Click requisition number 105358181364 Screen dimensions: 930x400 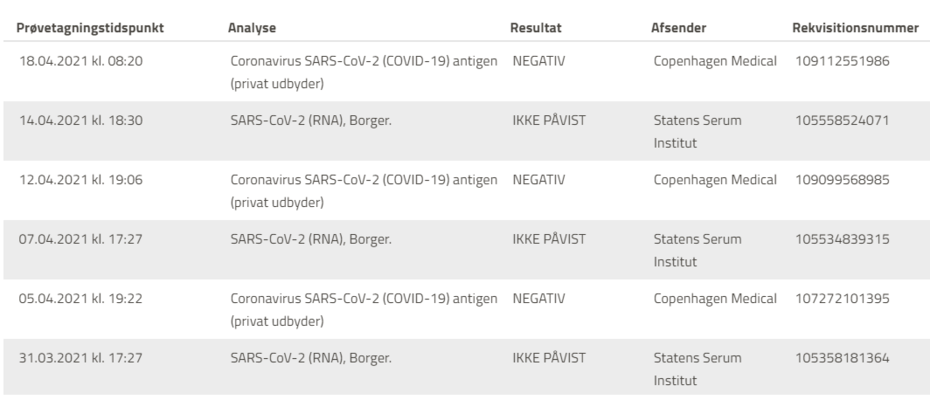pyautogui.click(x=842, y=359)
